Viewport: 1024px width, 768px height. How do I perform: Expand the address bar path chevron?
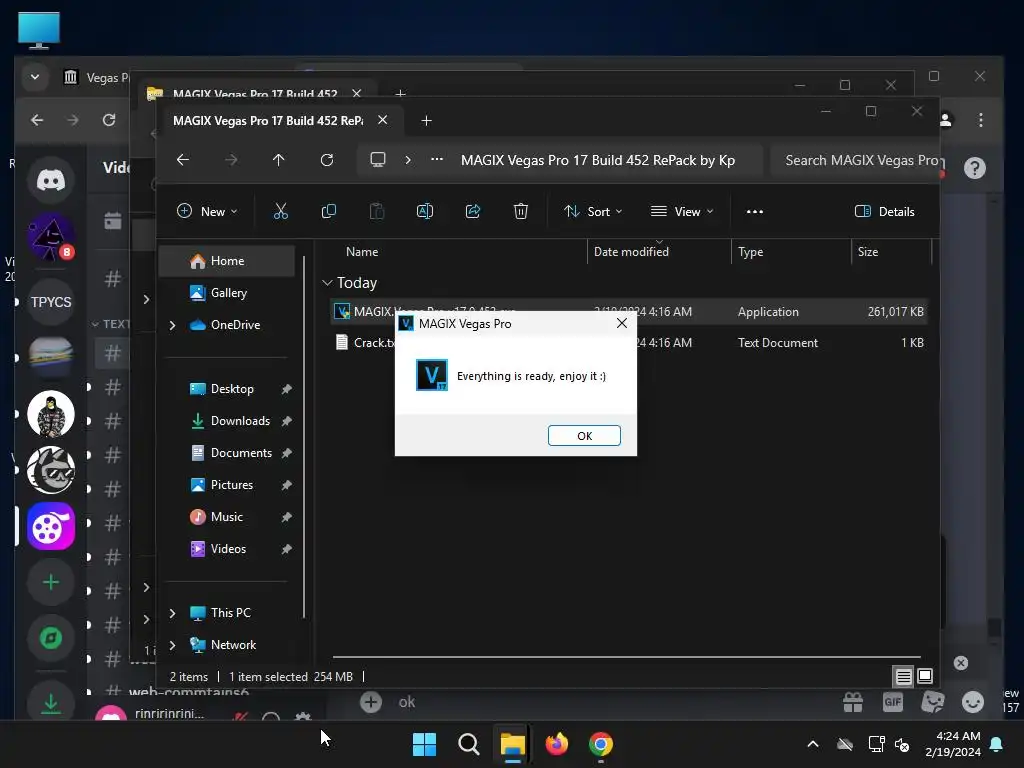pos(408,160)
